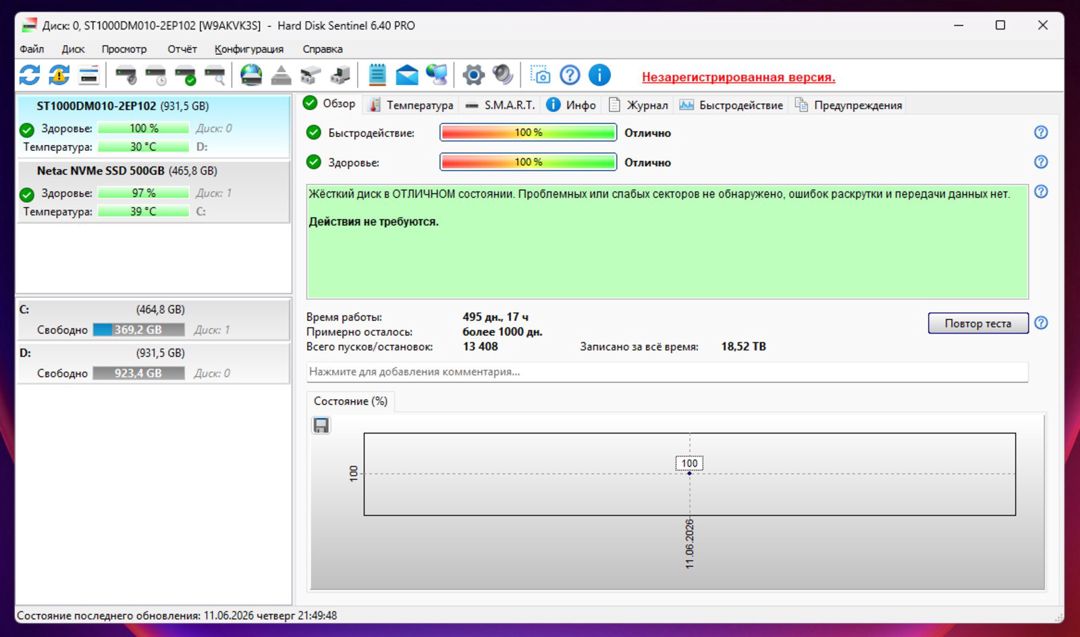Click the 30 °C temperature bar
1080x637 pixels.
click(143, 147)
